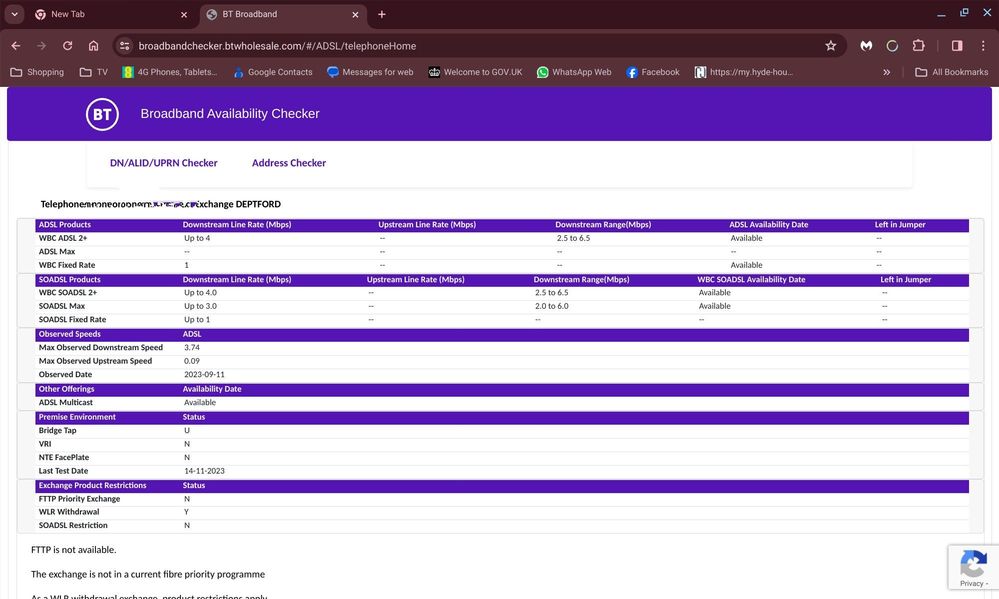This screenshot has height=599, width=999.
Task: Open the All Bookmarks folder
Action: coord(952,72)
